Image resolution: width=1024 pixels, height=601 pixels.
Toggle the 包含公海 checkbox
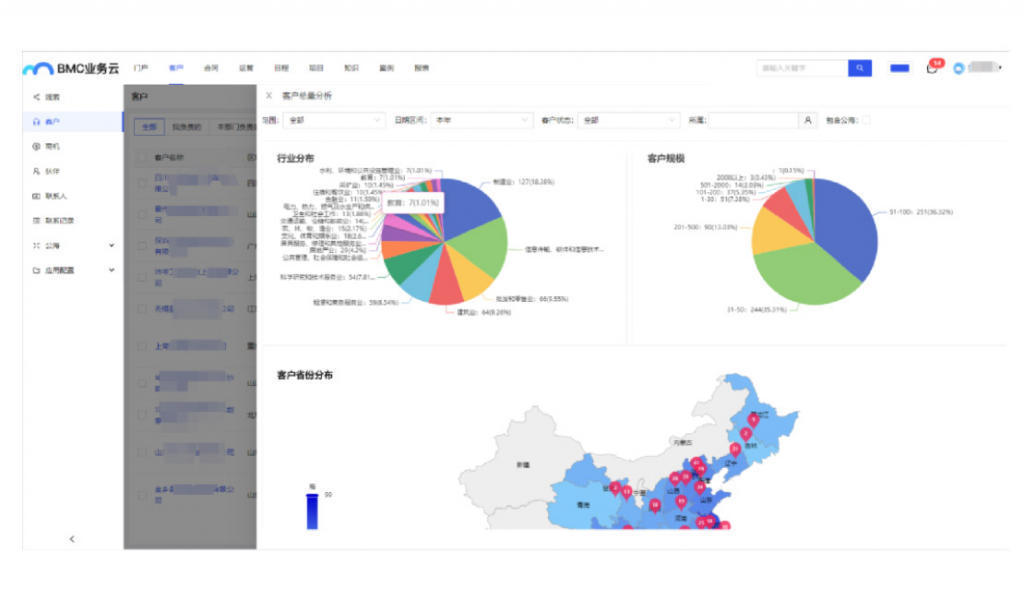click(866, 120)
